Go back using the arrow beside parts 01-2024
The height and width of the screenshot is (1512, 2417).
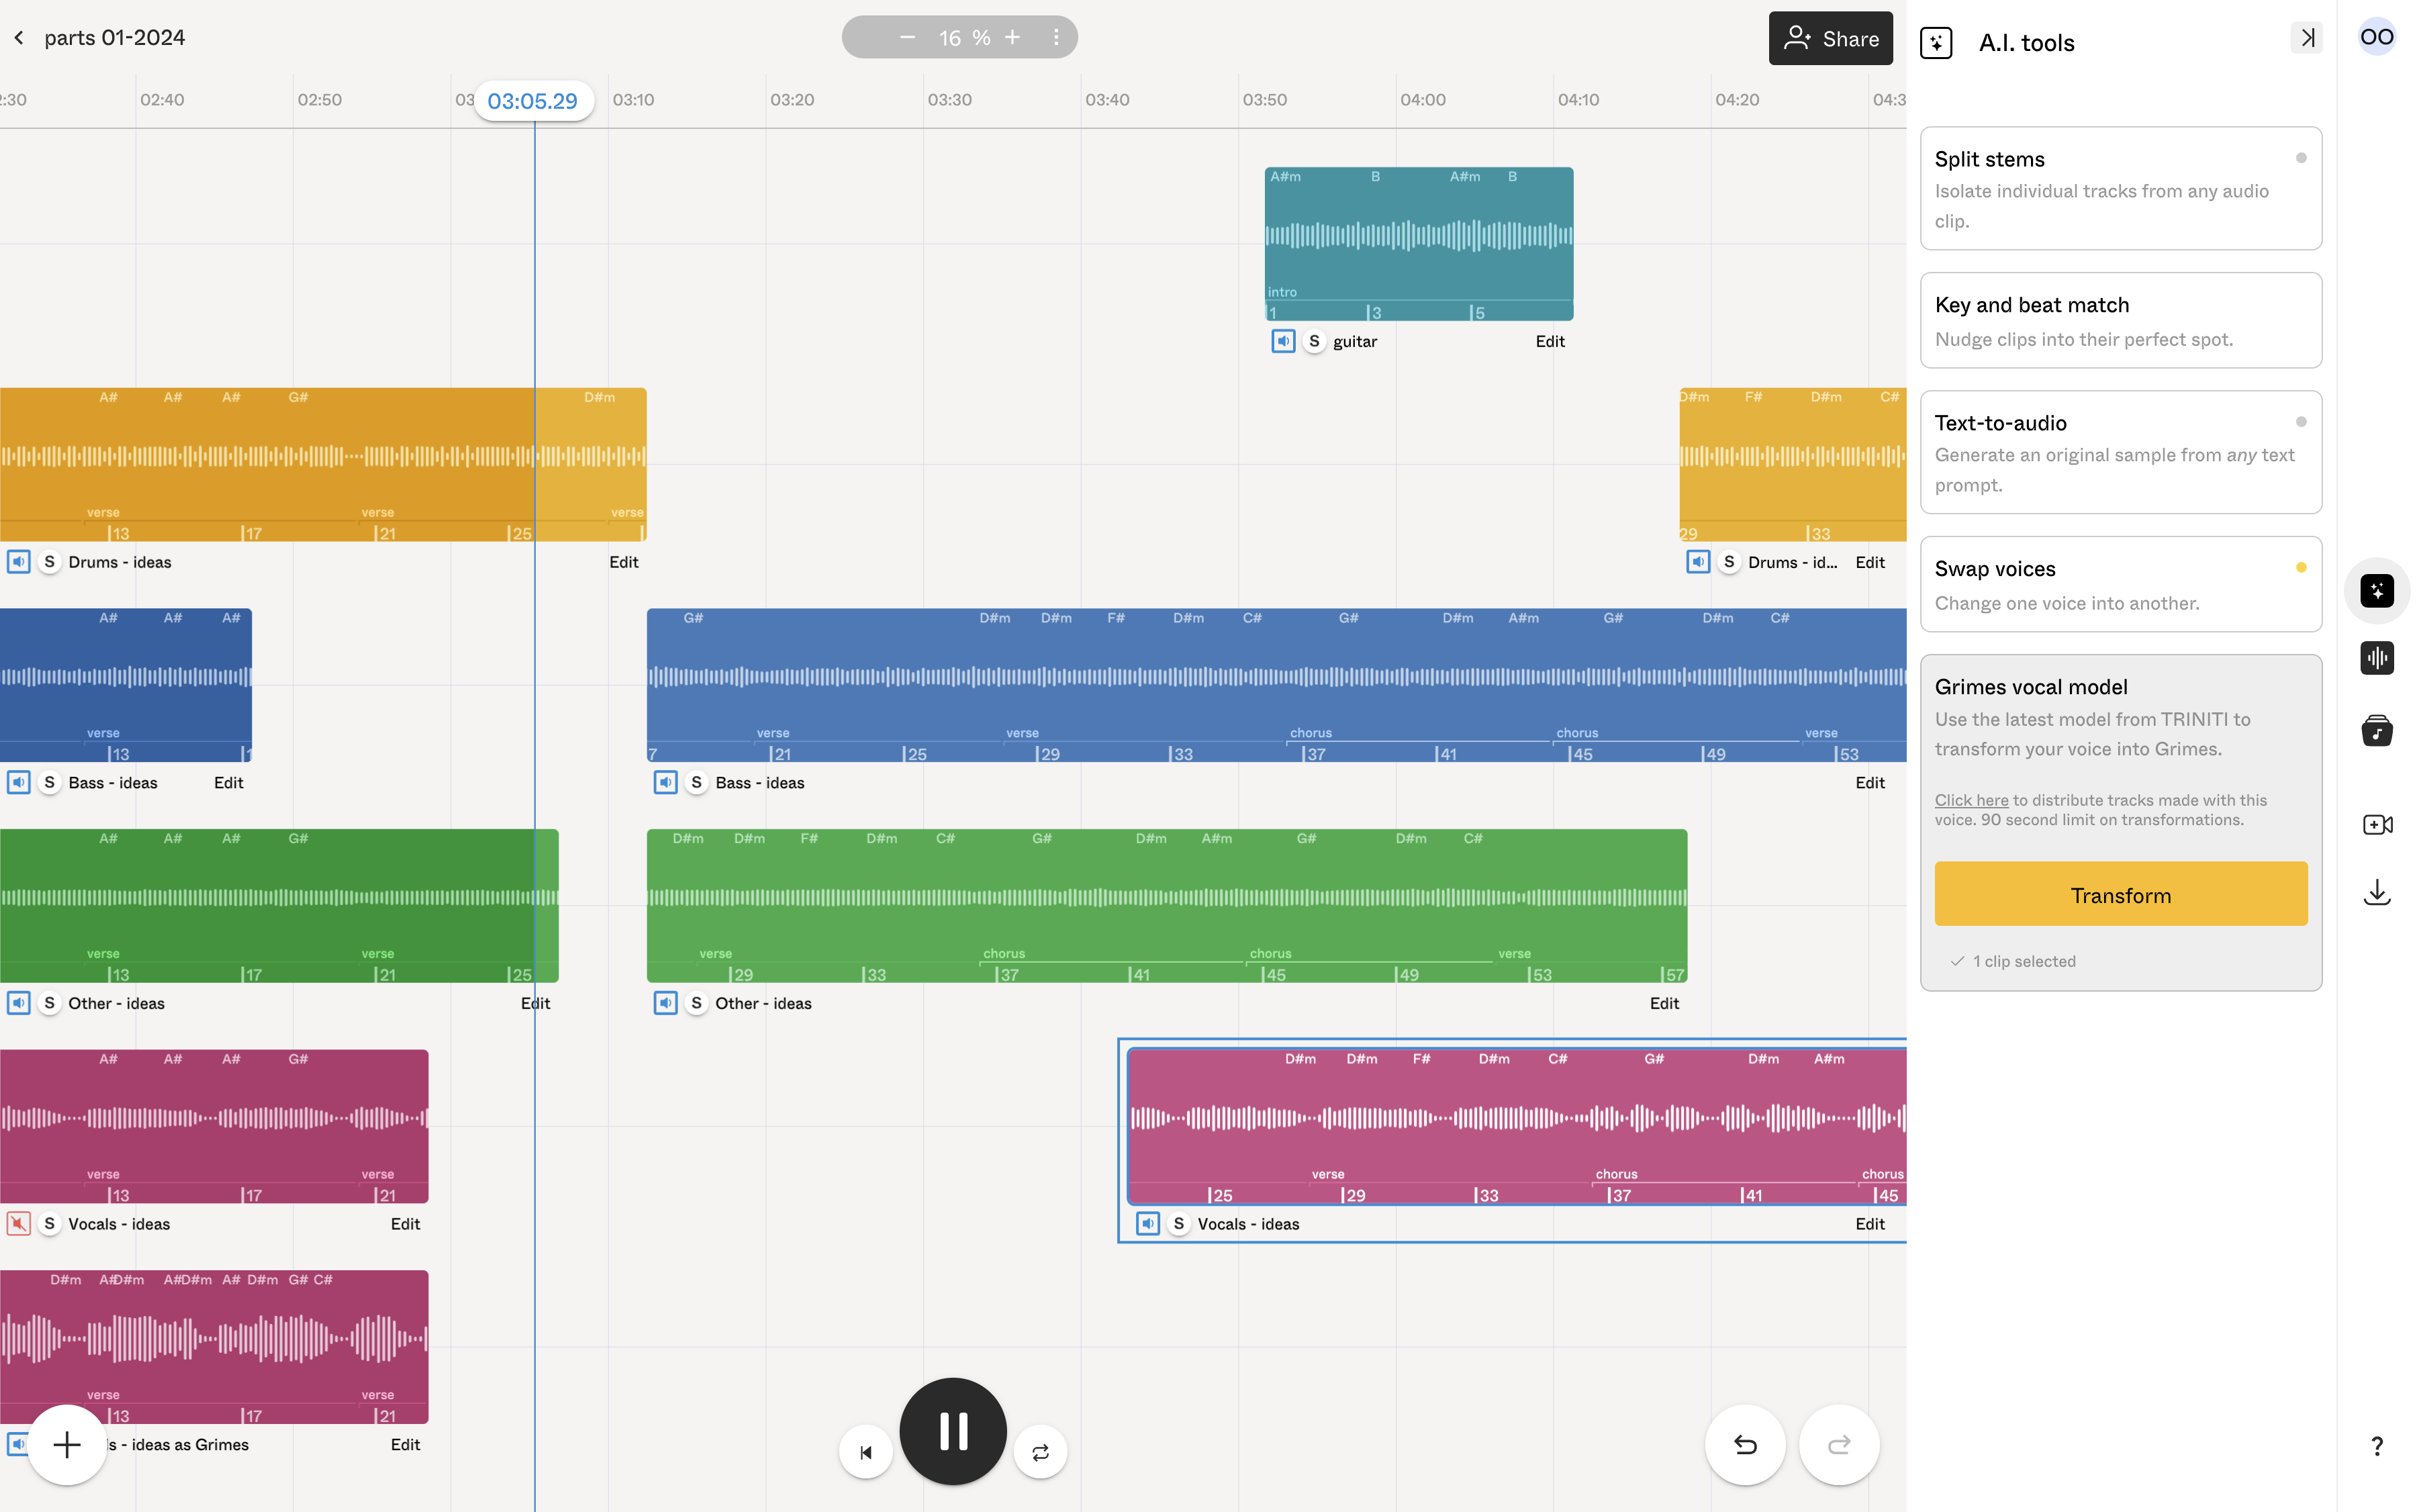pyautogui.click(x=19, y=37)
